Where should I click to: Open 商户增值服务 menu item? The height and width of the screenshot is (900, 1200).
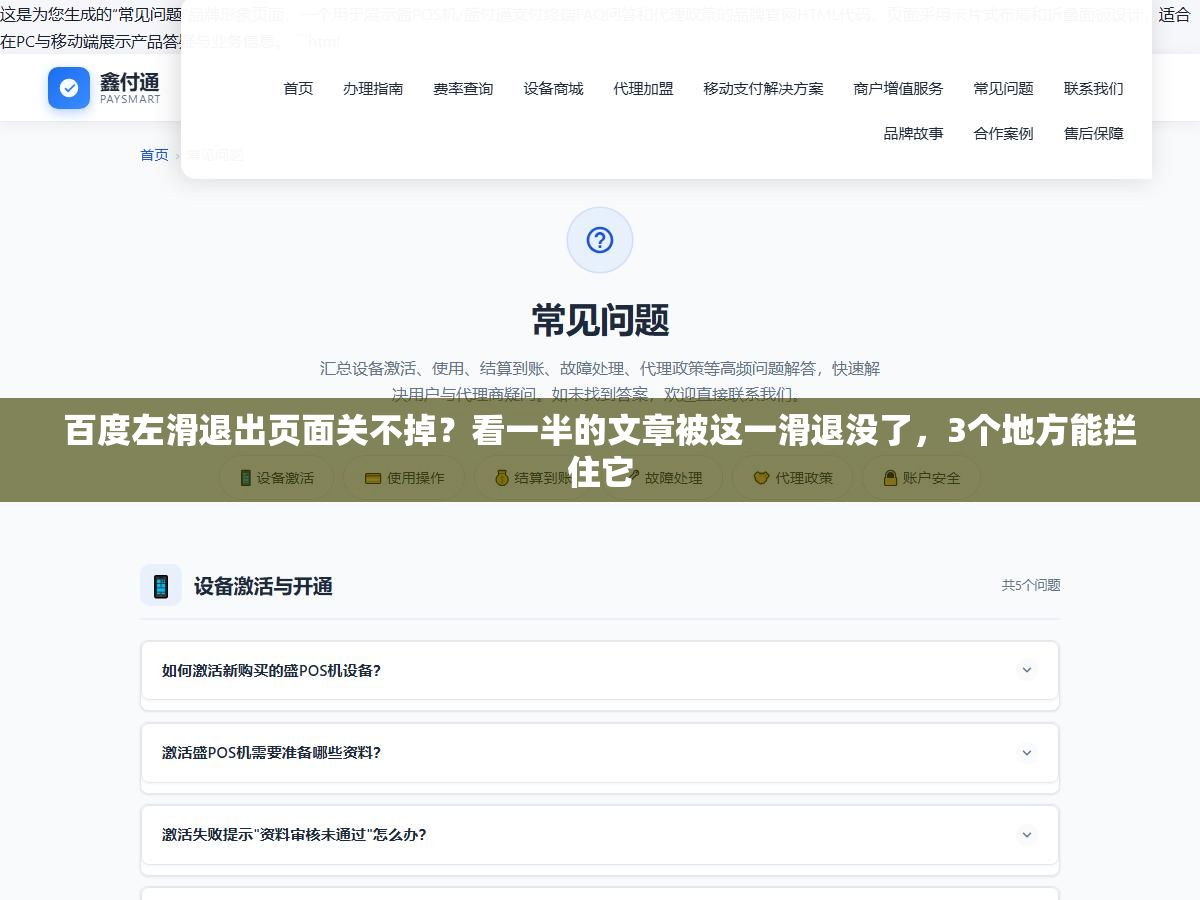tap(898, 88)
